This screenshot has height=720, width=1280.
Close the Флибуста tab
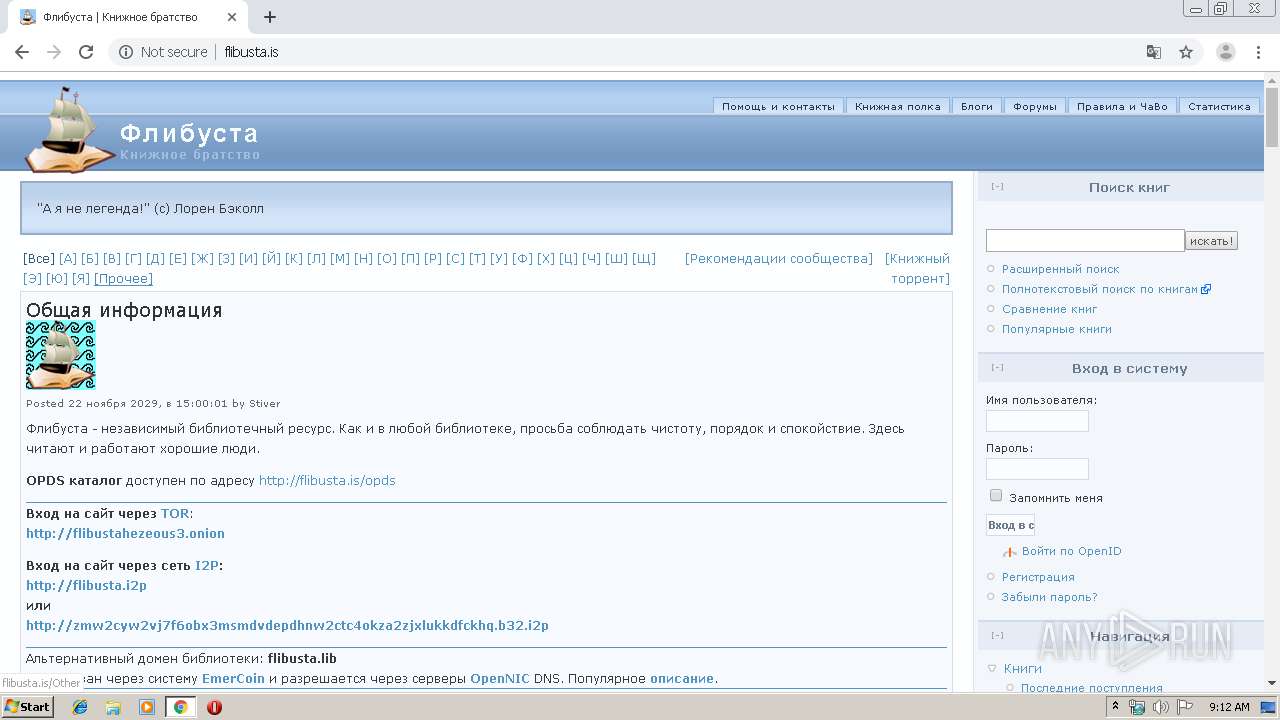(x=232, y=17)
